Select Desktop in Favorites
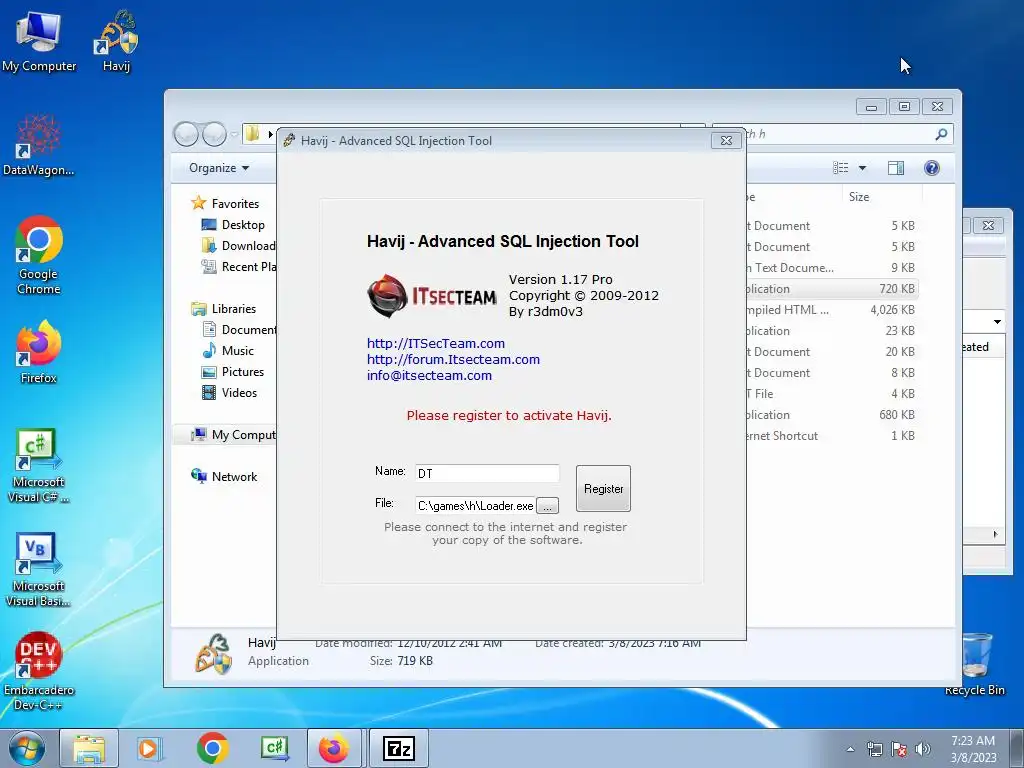1024x768 pixels. tap(233, 225)
